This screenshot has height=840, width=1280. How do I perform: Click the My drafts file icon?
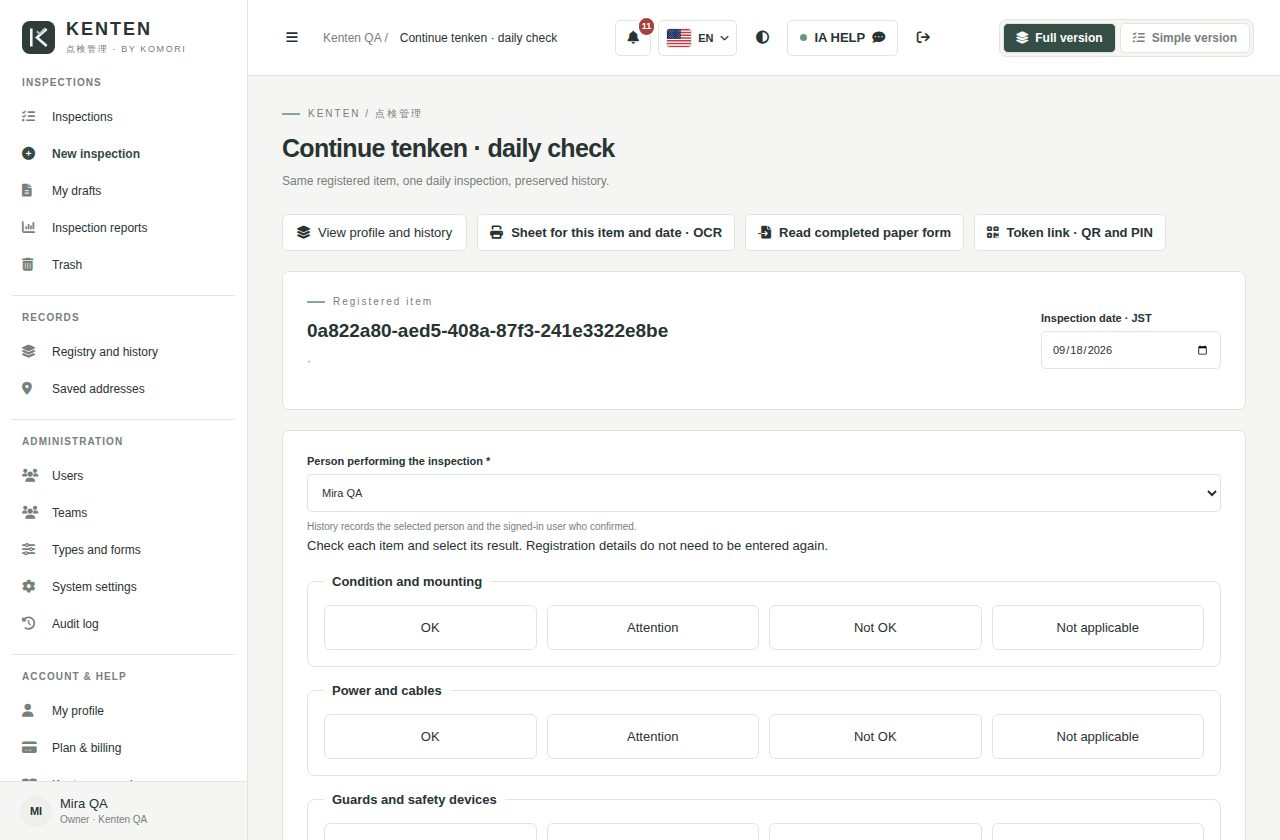pyautogui.click(x=29, y=191)
